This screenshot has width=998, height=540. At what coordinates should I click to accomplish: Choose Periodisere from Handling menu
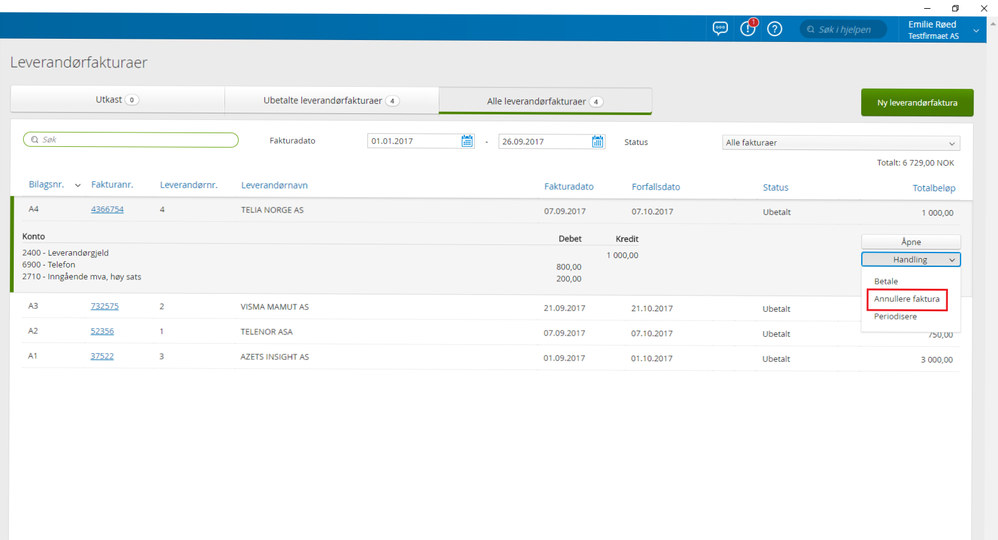click(896, 316)
